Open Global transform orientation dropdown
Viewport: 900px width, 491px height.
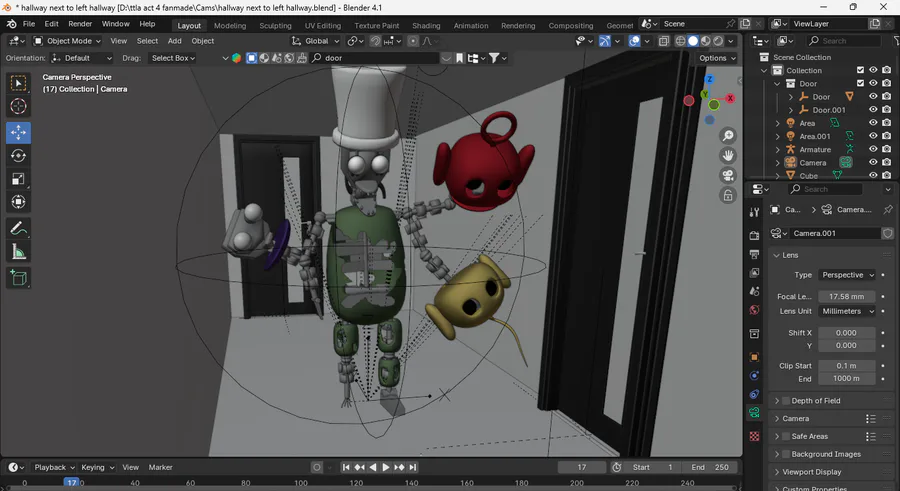(x=316, y=41)
